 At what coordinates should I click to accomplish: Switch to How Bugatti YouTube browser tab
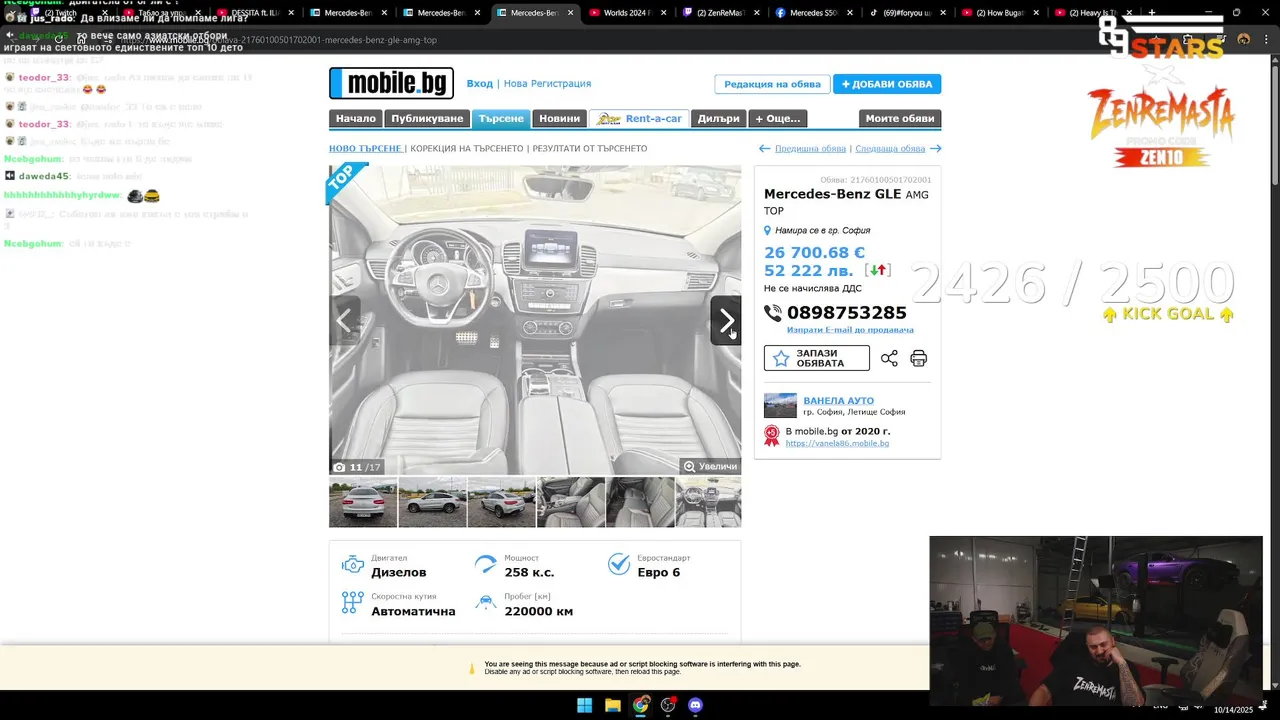pos(999,13)
